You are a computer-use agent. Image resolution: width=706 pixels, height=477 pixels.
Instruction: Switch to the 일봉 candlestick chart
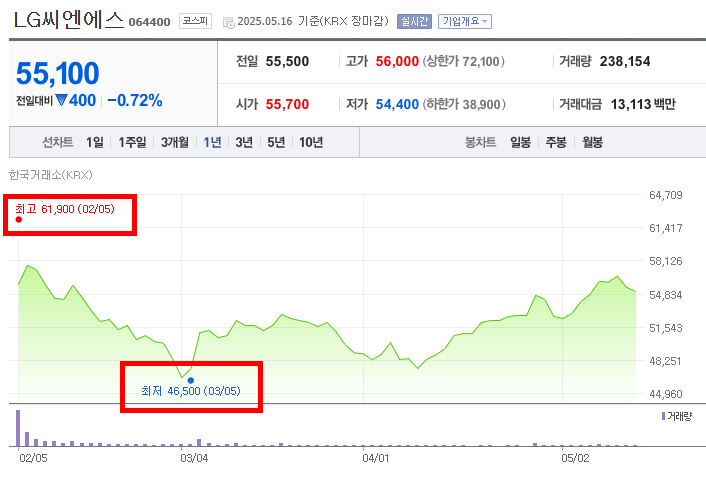pyautogui.click(x=520, y=142)
